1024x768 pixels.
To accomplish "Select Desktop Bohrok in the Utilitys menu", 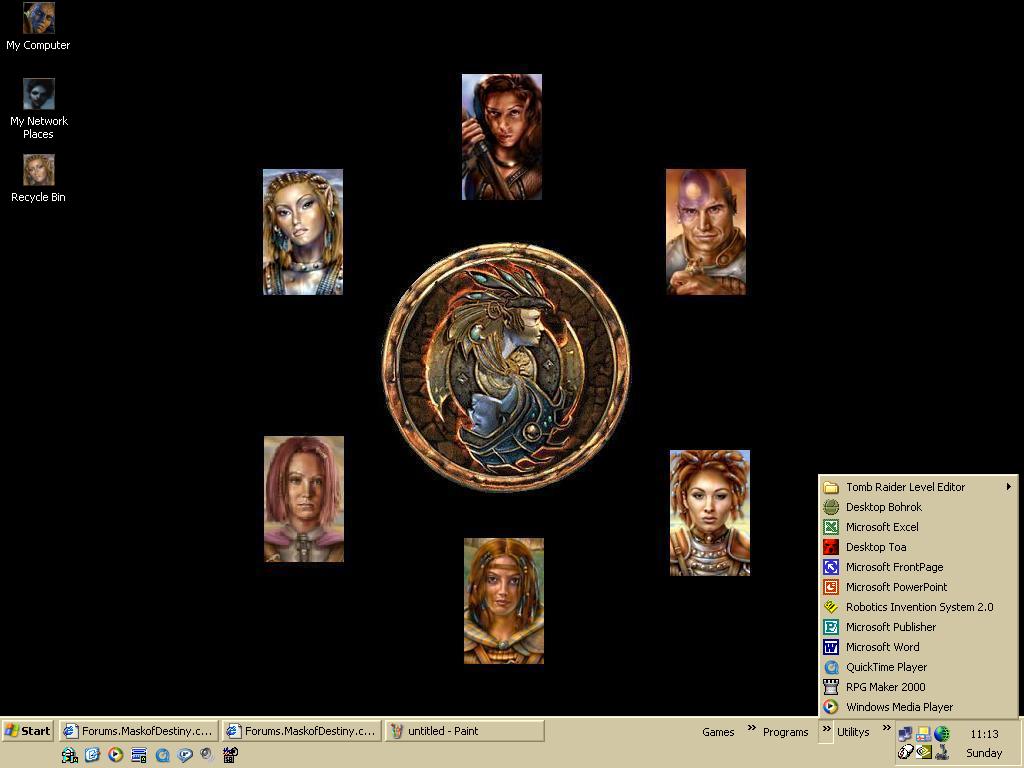I will [x=884, y=507].
